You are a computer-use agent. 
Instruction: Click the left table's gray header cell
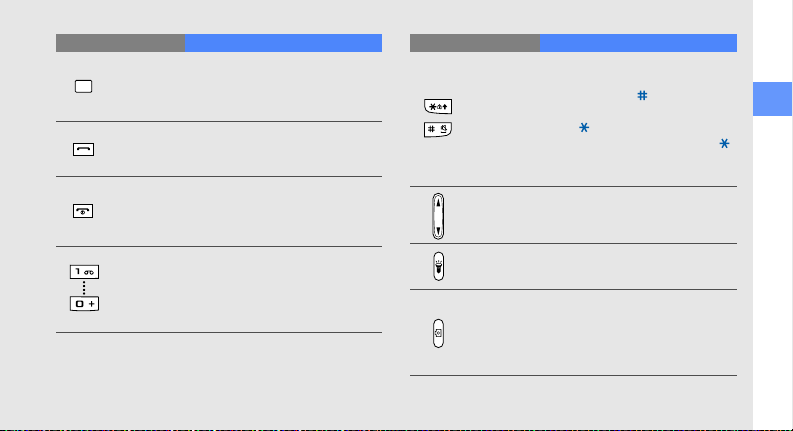tap(120, 43)
